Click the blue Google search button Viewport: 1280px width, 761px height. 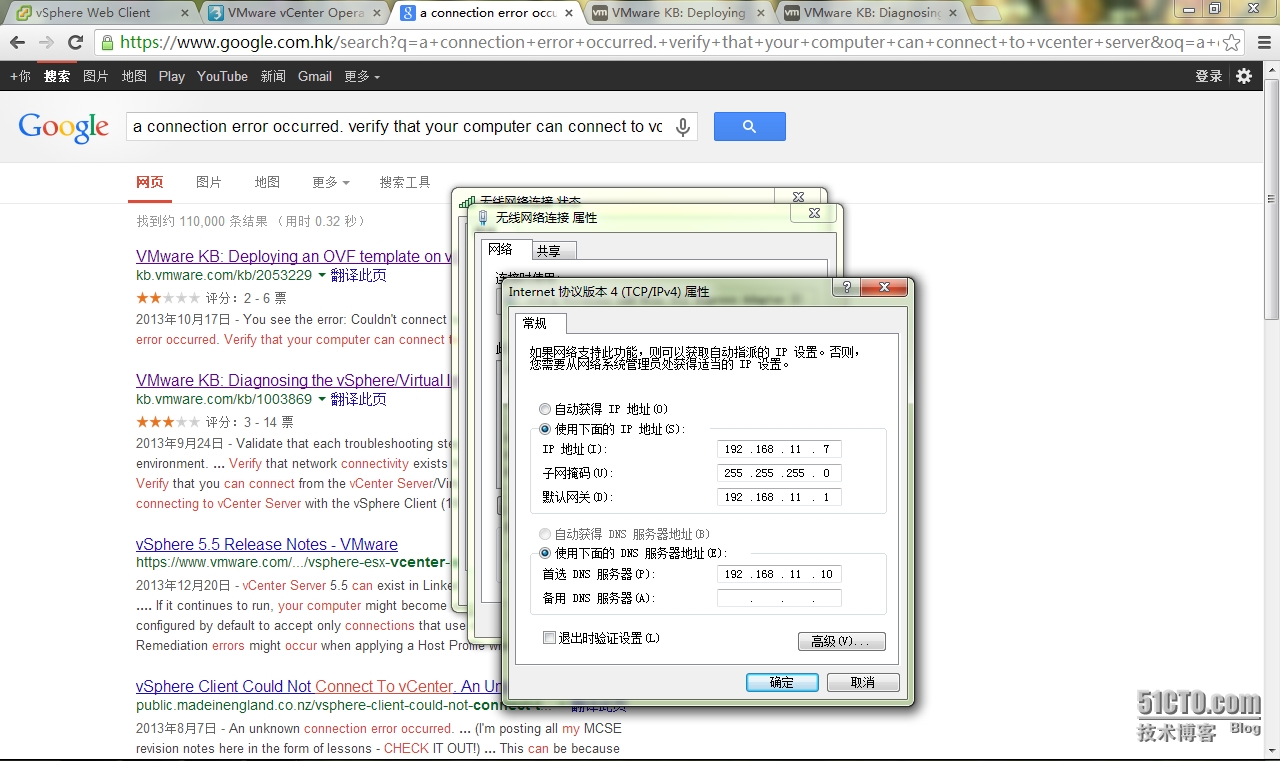point(749,126)
